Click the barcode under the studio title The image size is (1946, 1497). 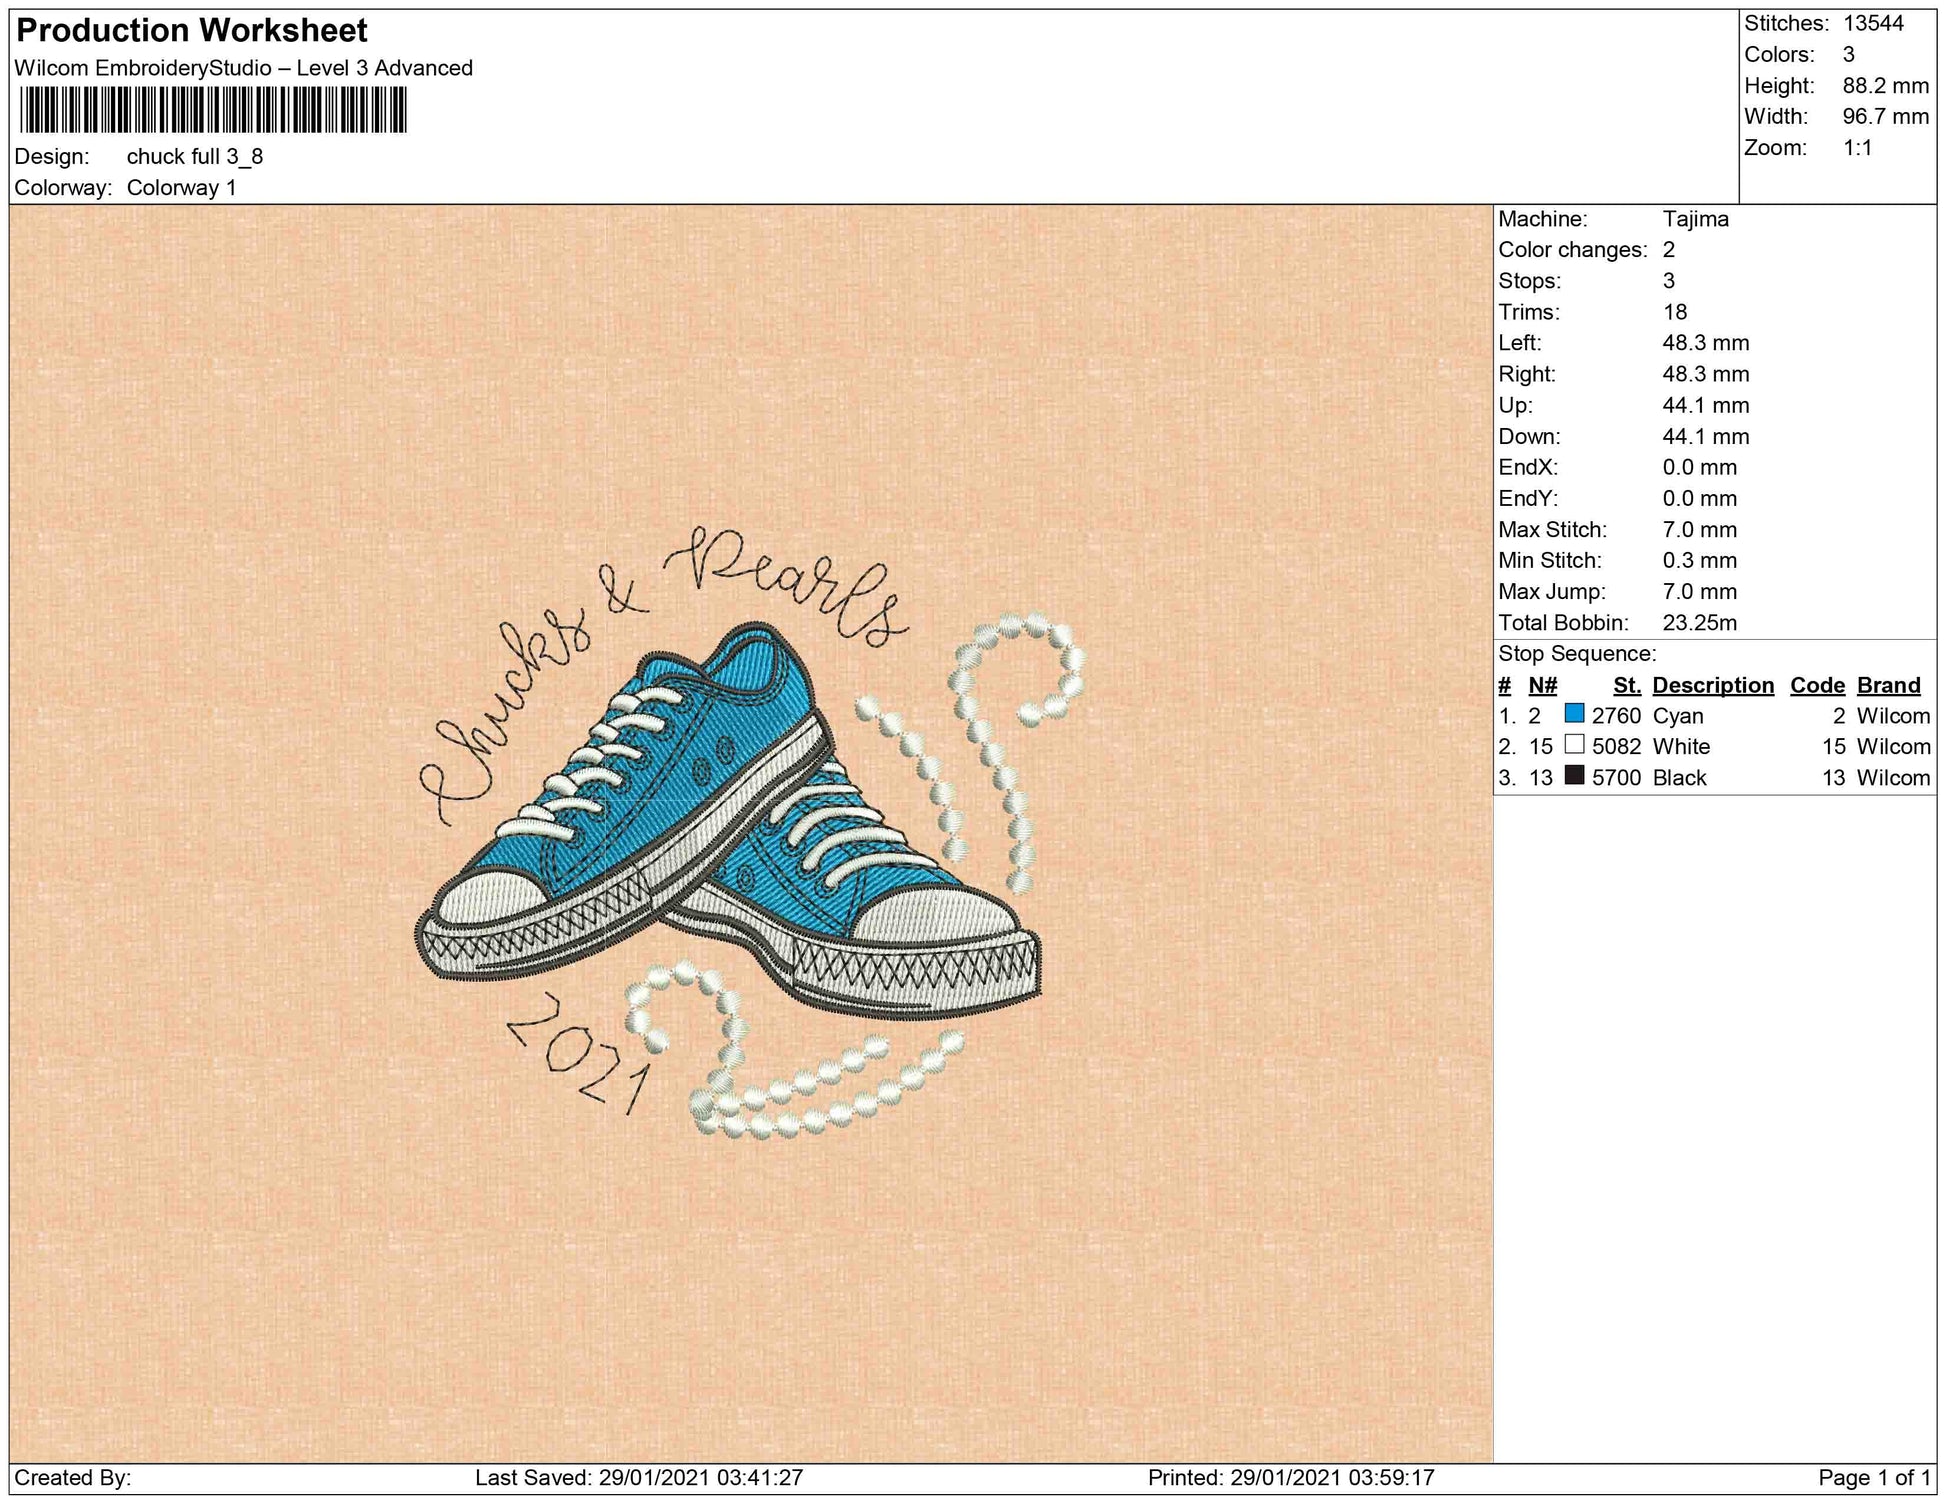click(x=213, y=110)
